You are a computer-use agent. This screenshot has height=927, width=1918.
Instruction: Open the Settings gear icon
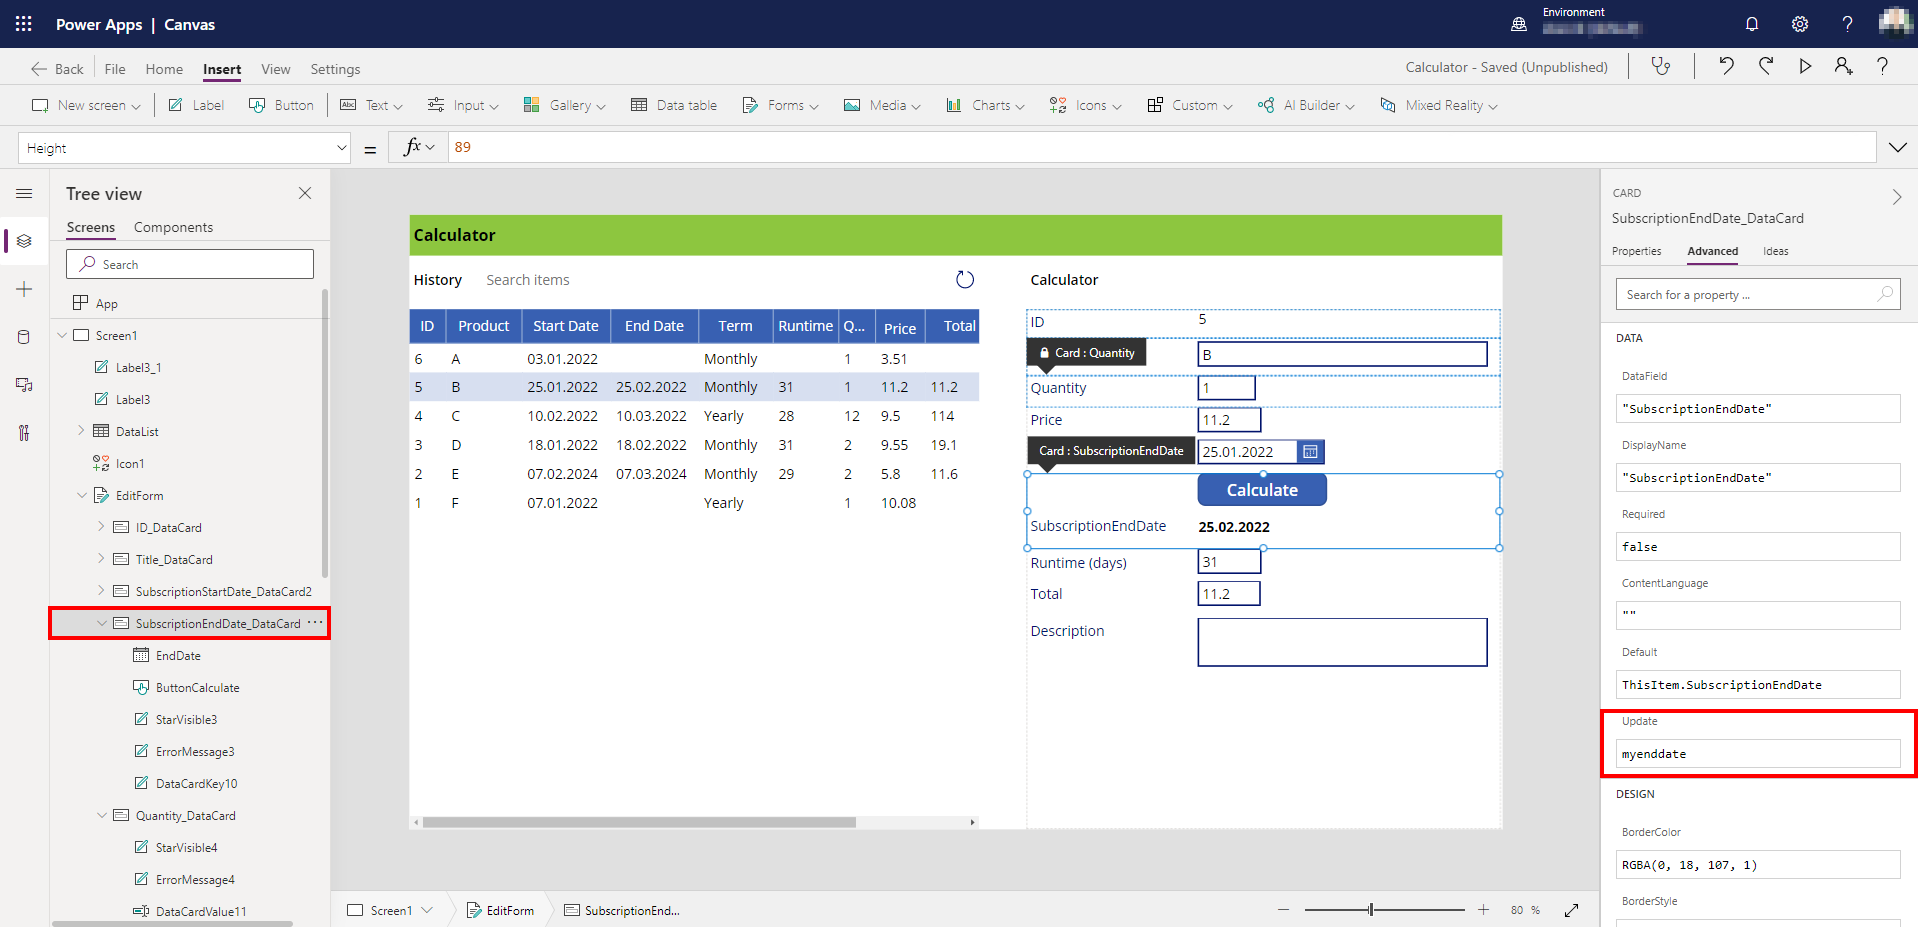(1800, 24)
